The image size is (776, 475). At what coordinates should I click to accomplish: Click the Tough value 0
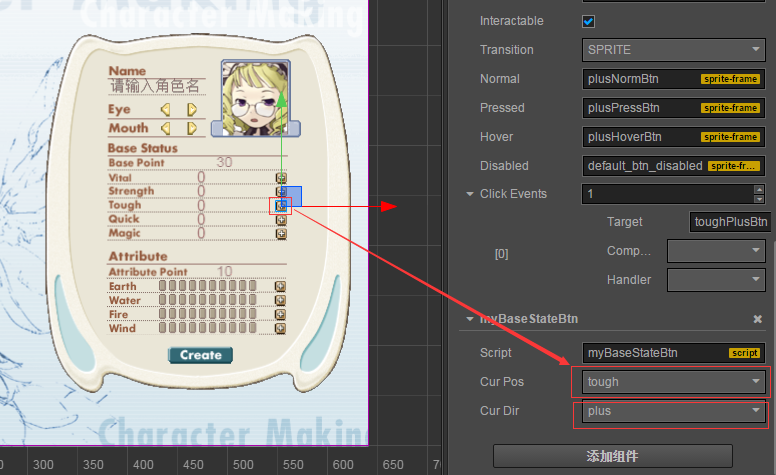(201, 205)
